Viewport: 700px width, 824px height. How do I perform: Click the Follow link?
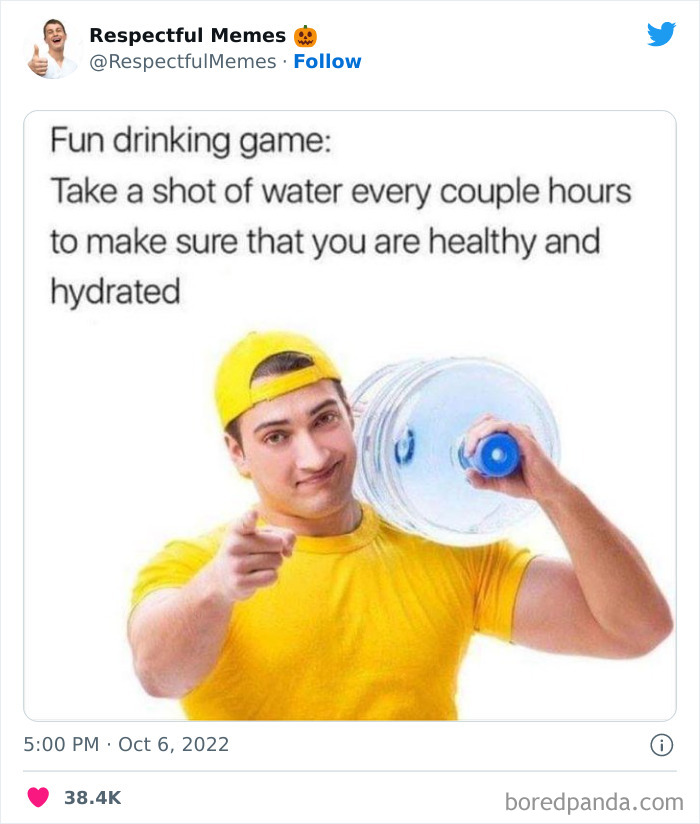(330, 61)
